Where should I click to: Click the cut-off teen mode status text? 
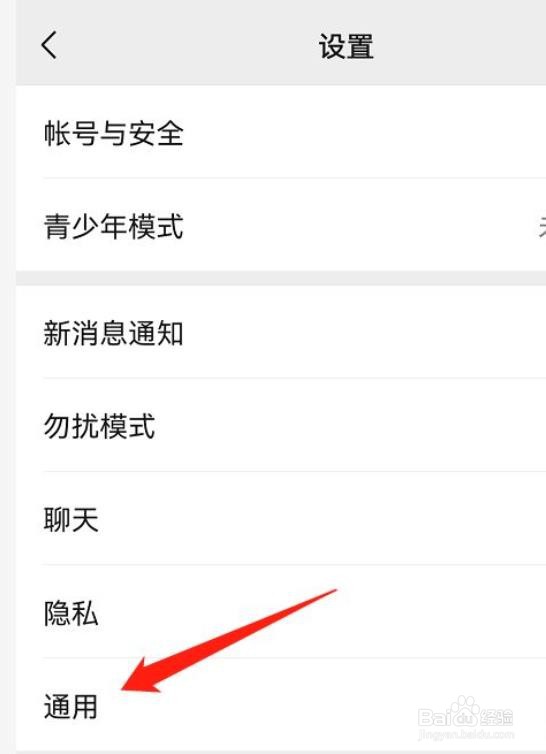point(542,226)
